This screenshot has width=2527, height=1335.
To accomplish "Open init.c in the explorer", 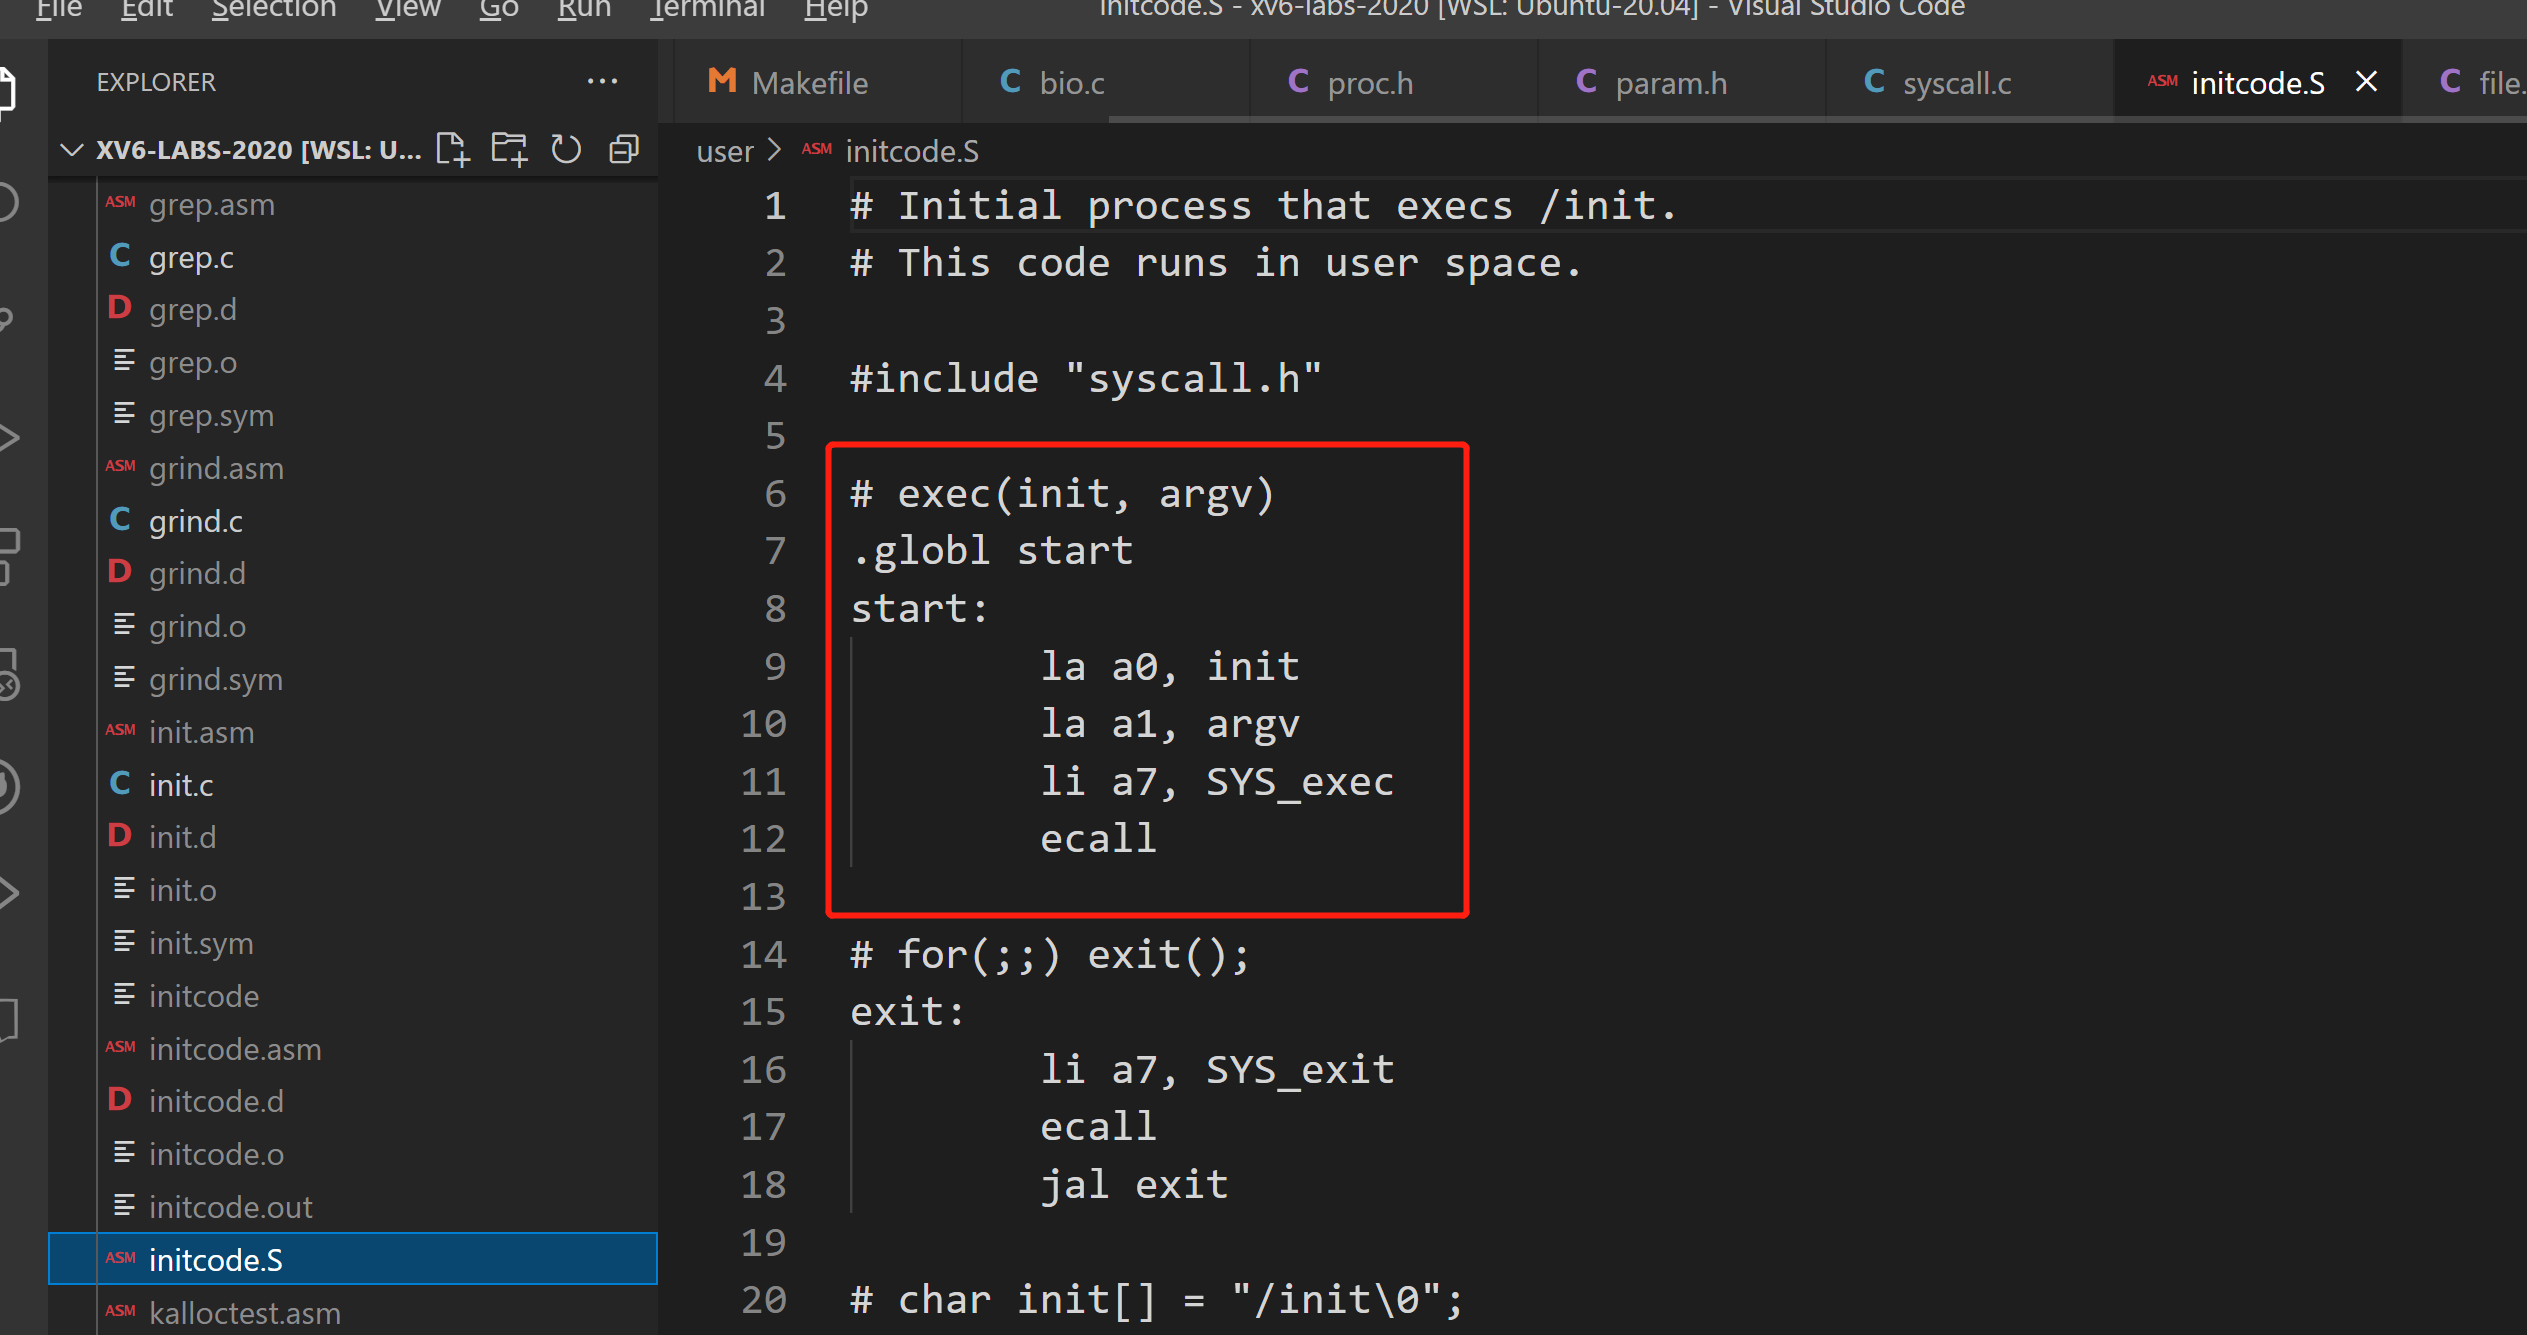I will click(181, 785).
